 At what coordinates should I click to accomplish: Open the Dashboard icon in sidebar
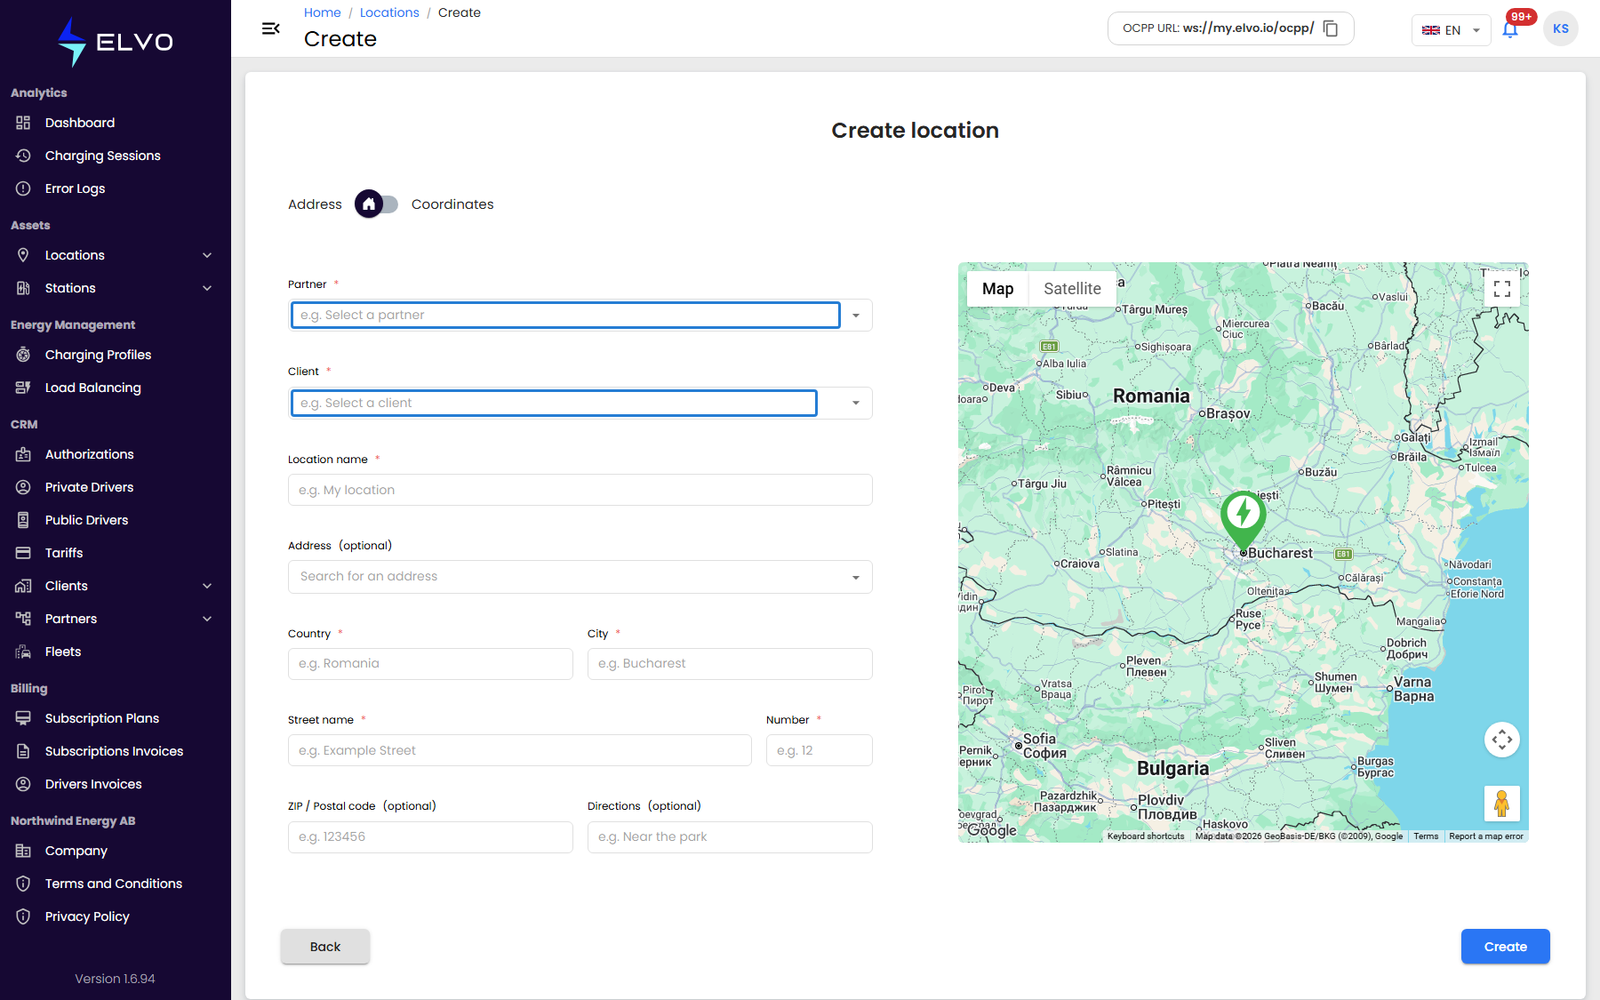tap(23, 123)
